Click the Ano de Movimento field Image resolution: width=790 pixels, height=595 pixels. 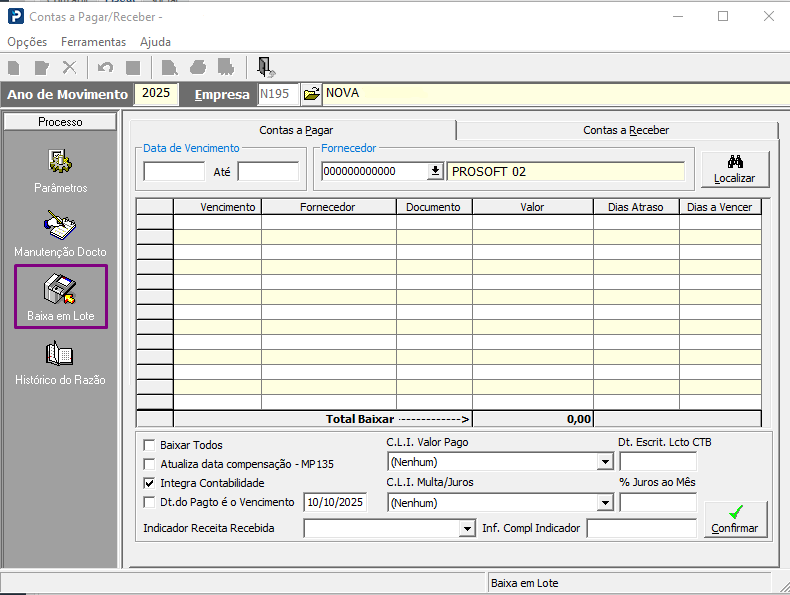(158, 94)
